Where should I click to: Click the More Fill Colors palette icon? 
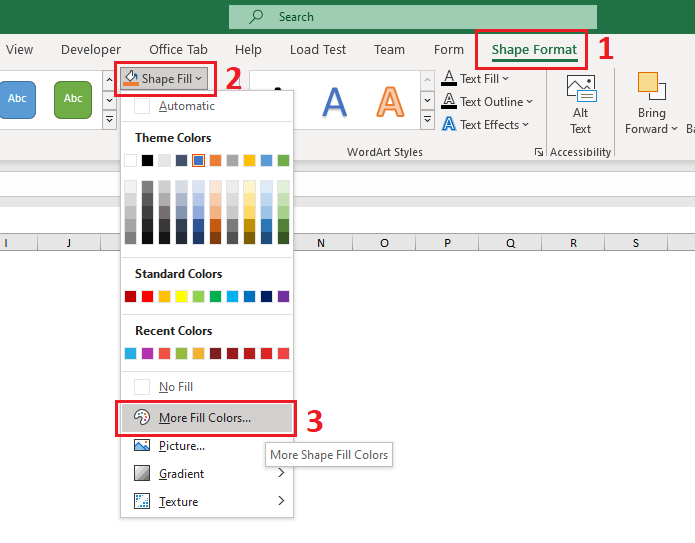tap(142, 417)
